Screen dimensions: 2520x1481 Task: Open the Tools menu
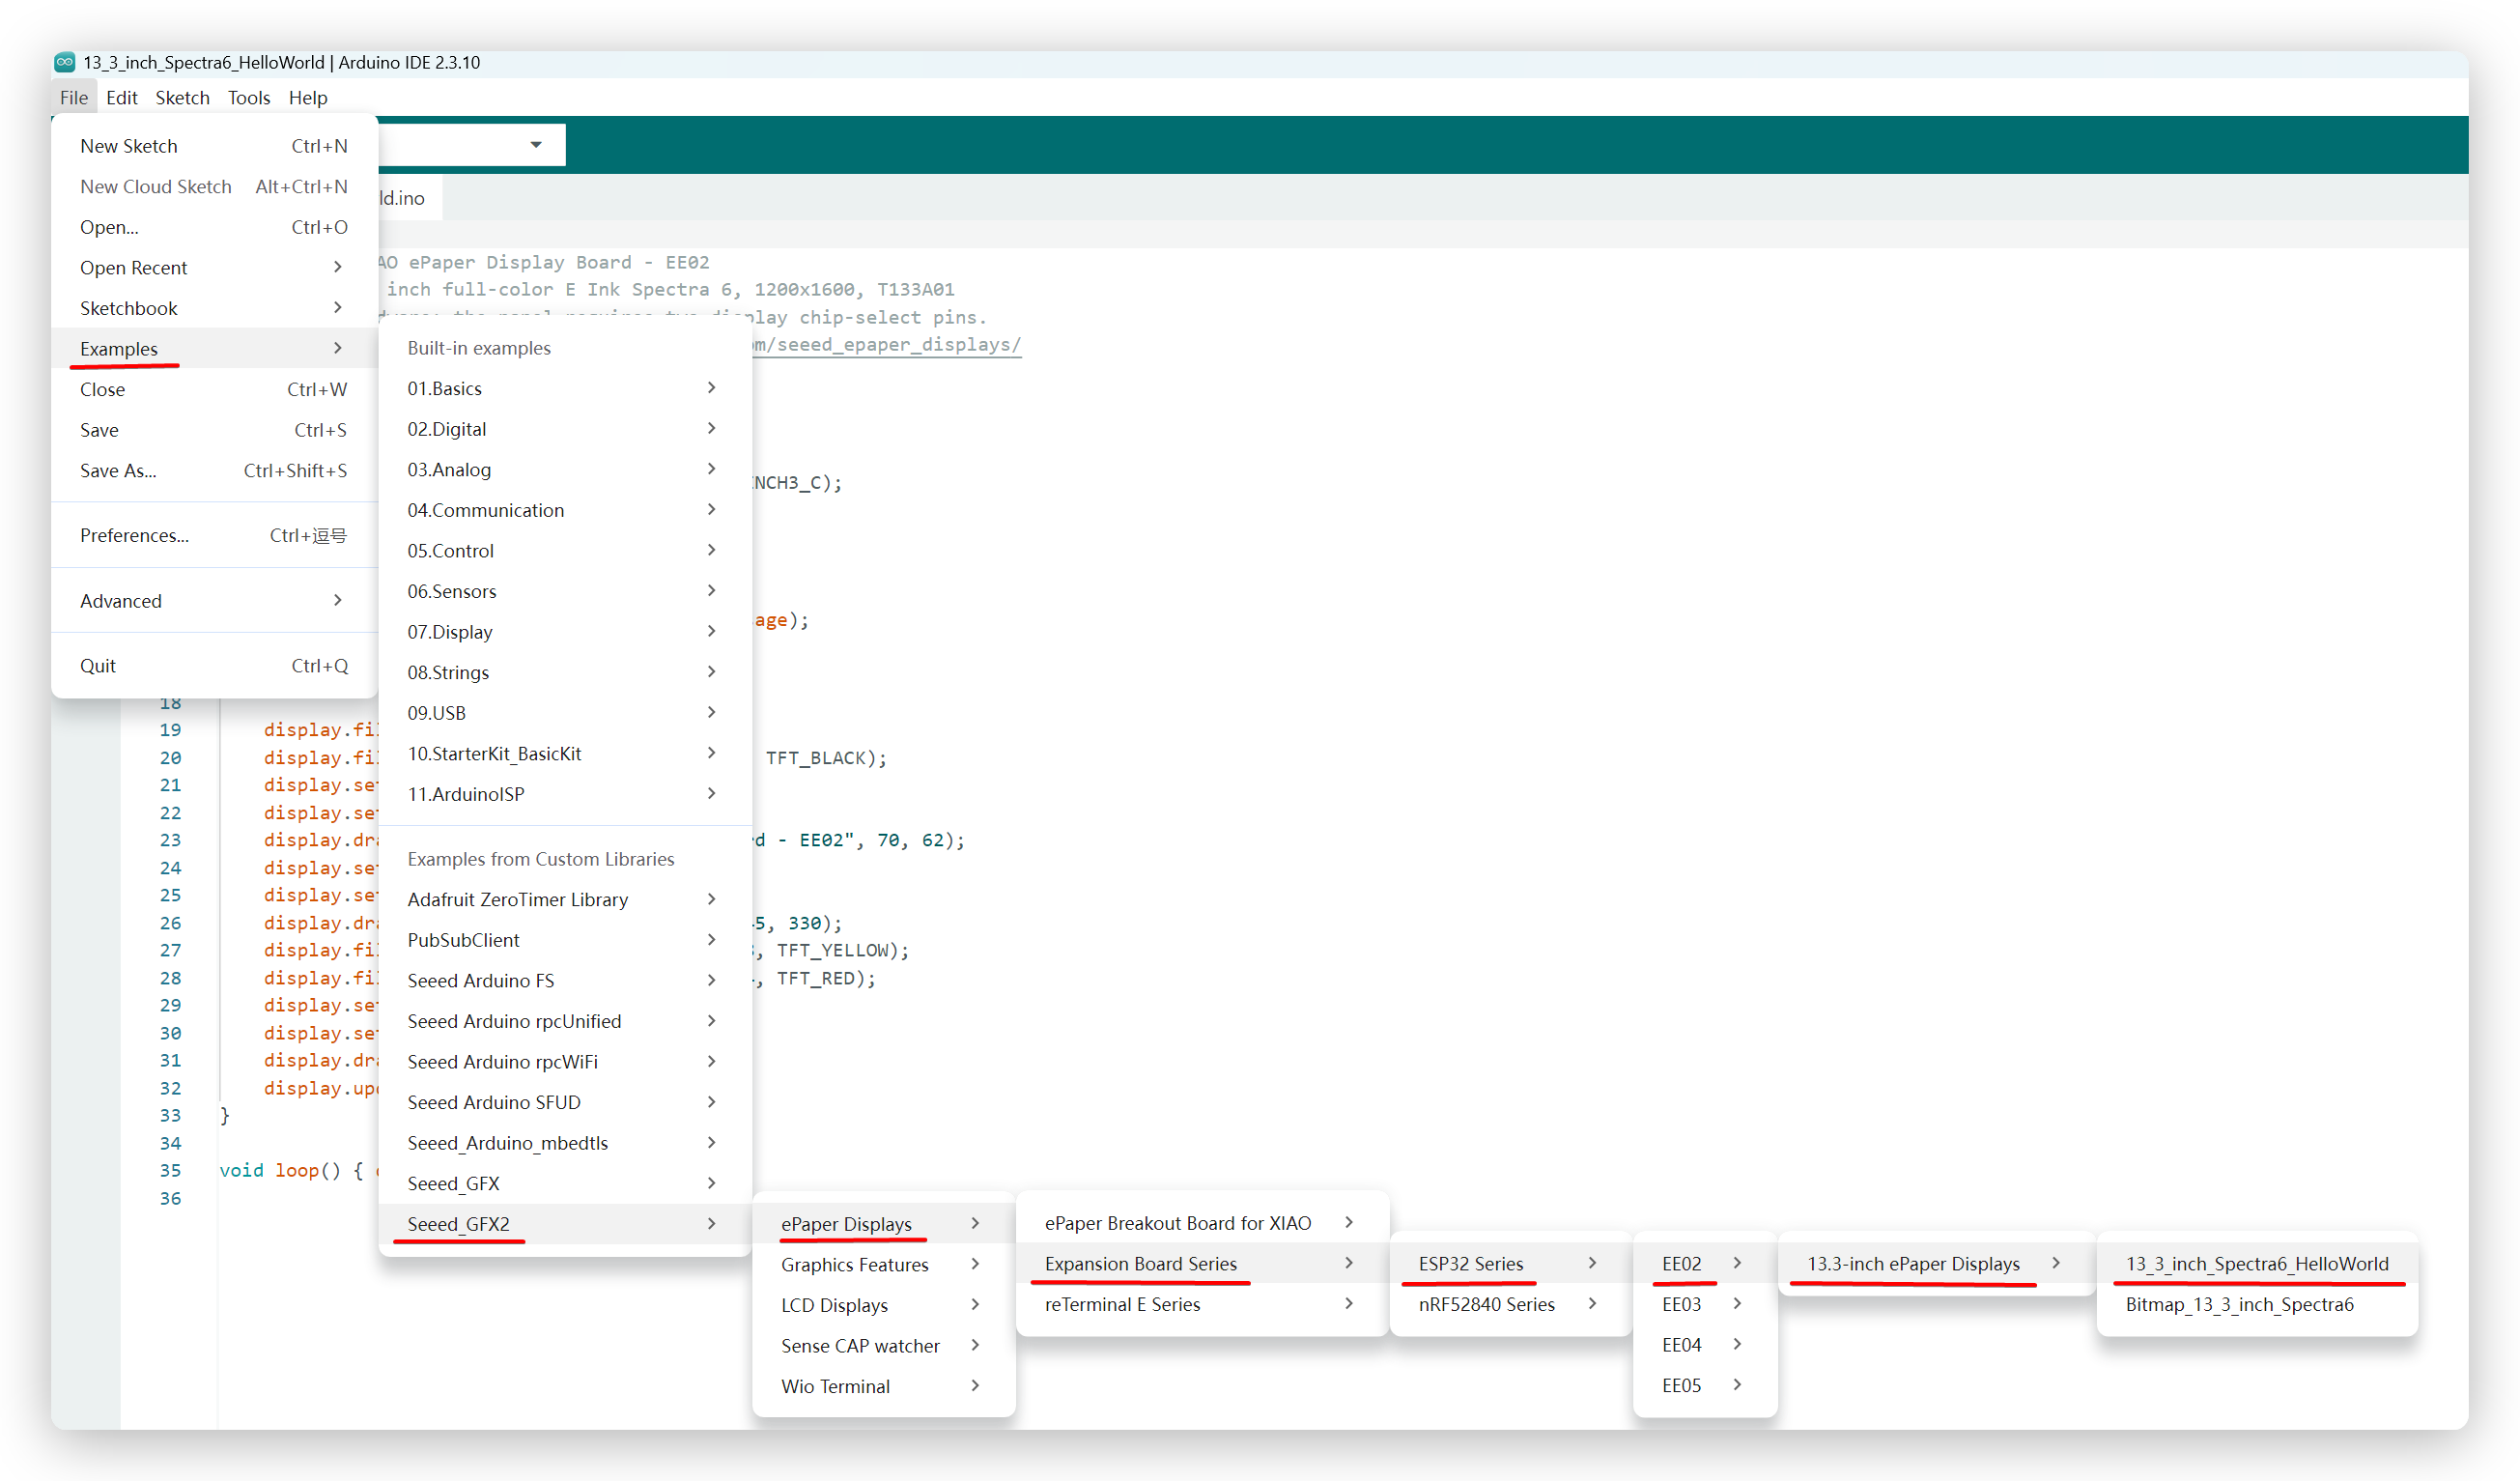click(249, 97)
